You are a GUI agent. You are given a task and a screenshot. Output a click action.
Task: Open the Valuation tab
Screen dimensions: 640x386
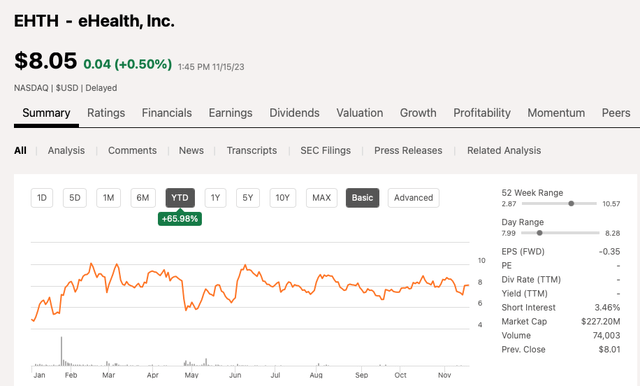pos(360,113)
